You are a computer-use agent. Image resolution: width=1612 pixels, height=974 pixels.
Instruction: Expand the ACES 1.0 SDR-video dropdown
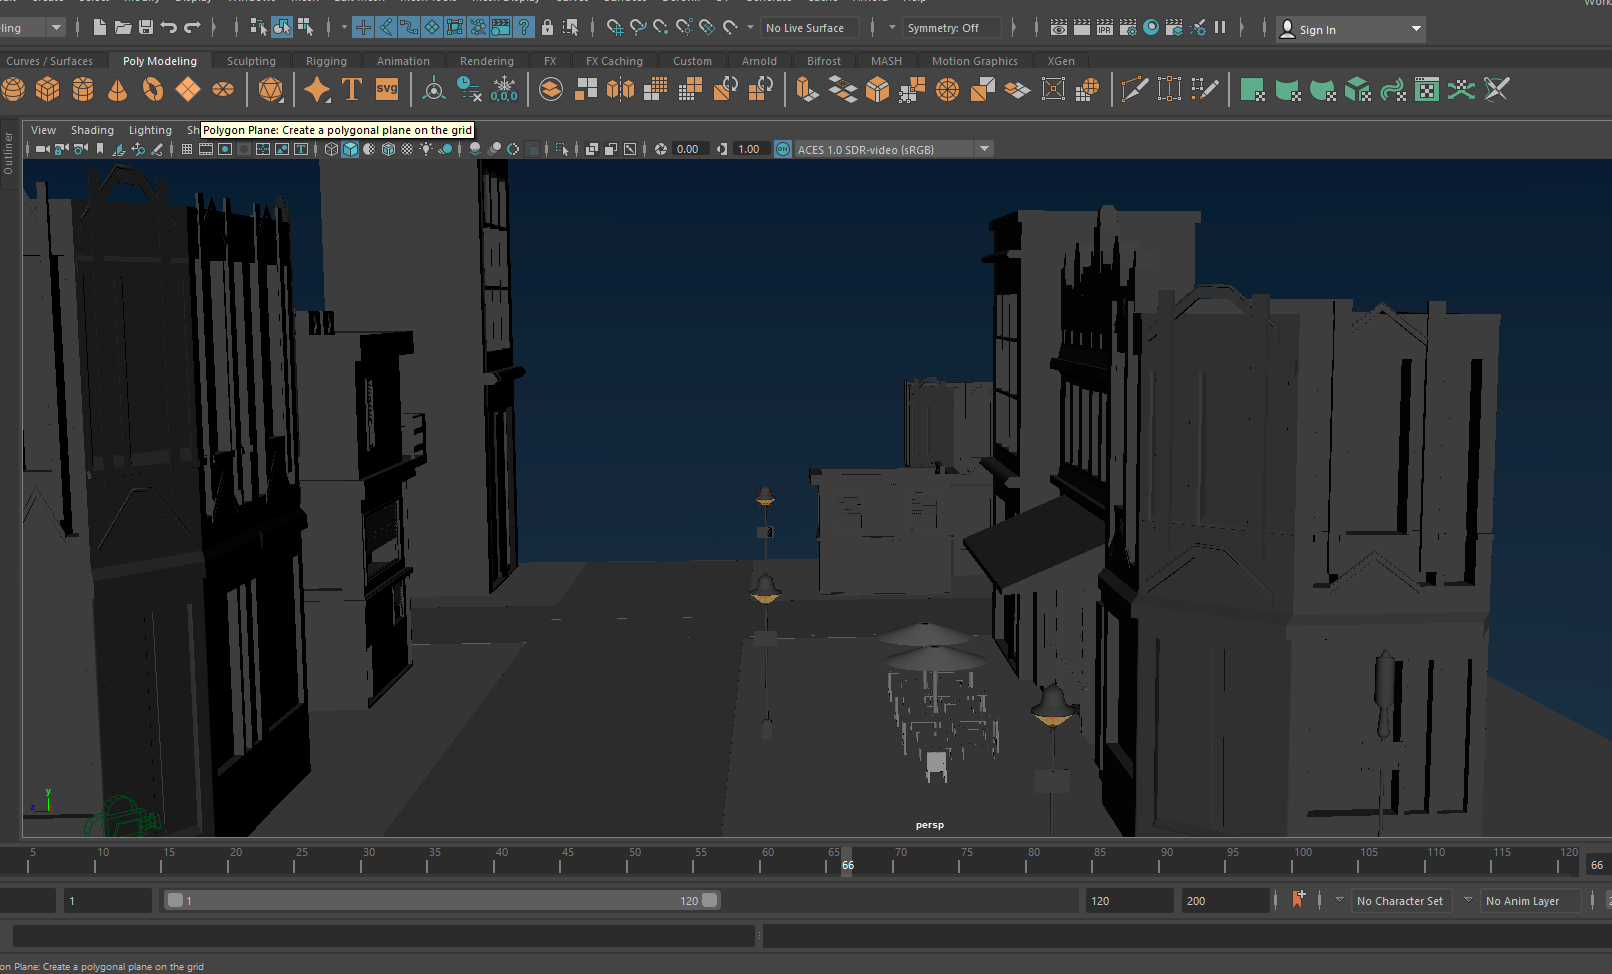click(x=984, y=149)
